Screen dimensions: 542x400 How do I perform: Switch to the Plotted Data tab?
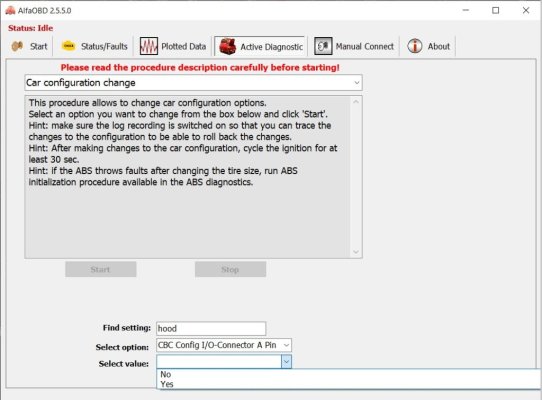(173, 46)
